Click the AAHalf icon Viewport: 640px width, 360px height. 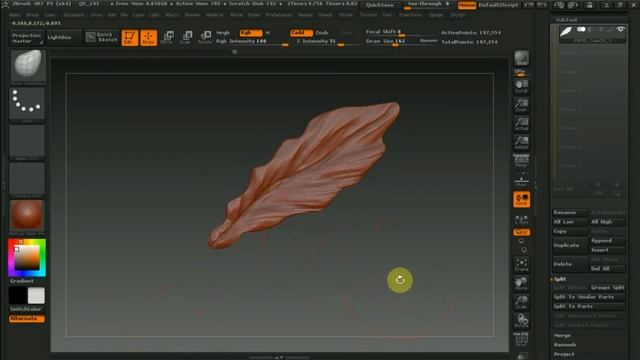[521, 142]
